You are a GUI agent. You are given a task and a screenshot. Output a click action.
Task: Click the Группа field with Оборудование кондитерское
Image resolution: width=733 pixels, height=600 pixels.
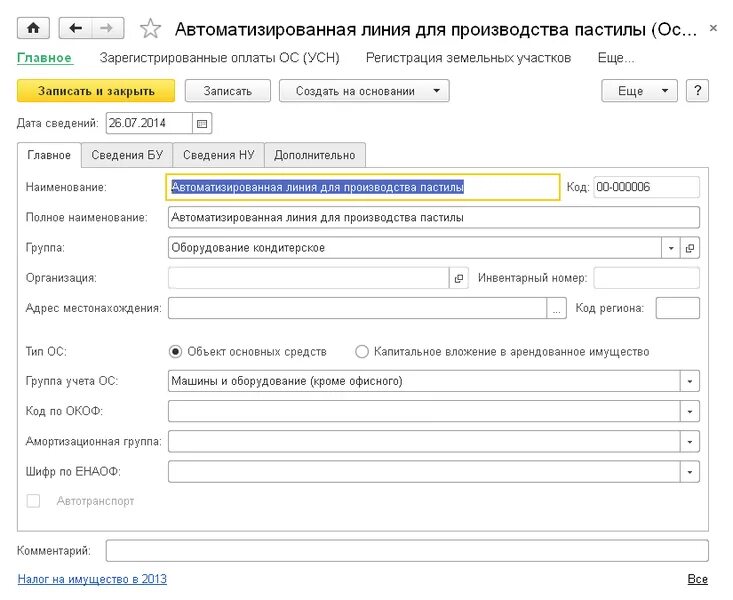[x=415, y=248]
